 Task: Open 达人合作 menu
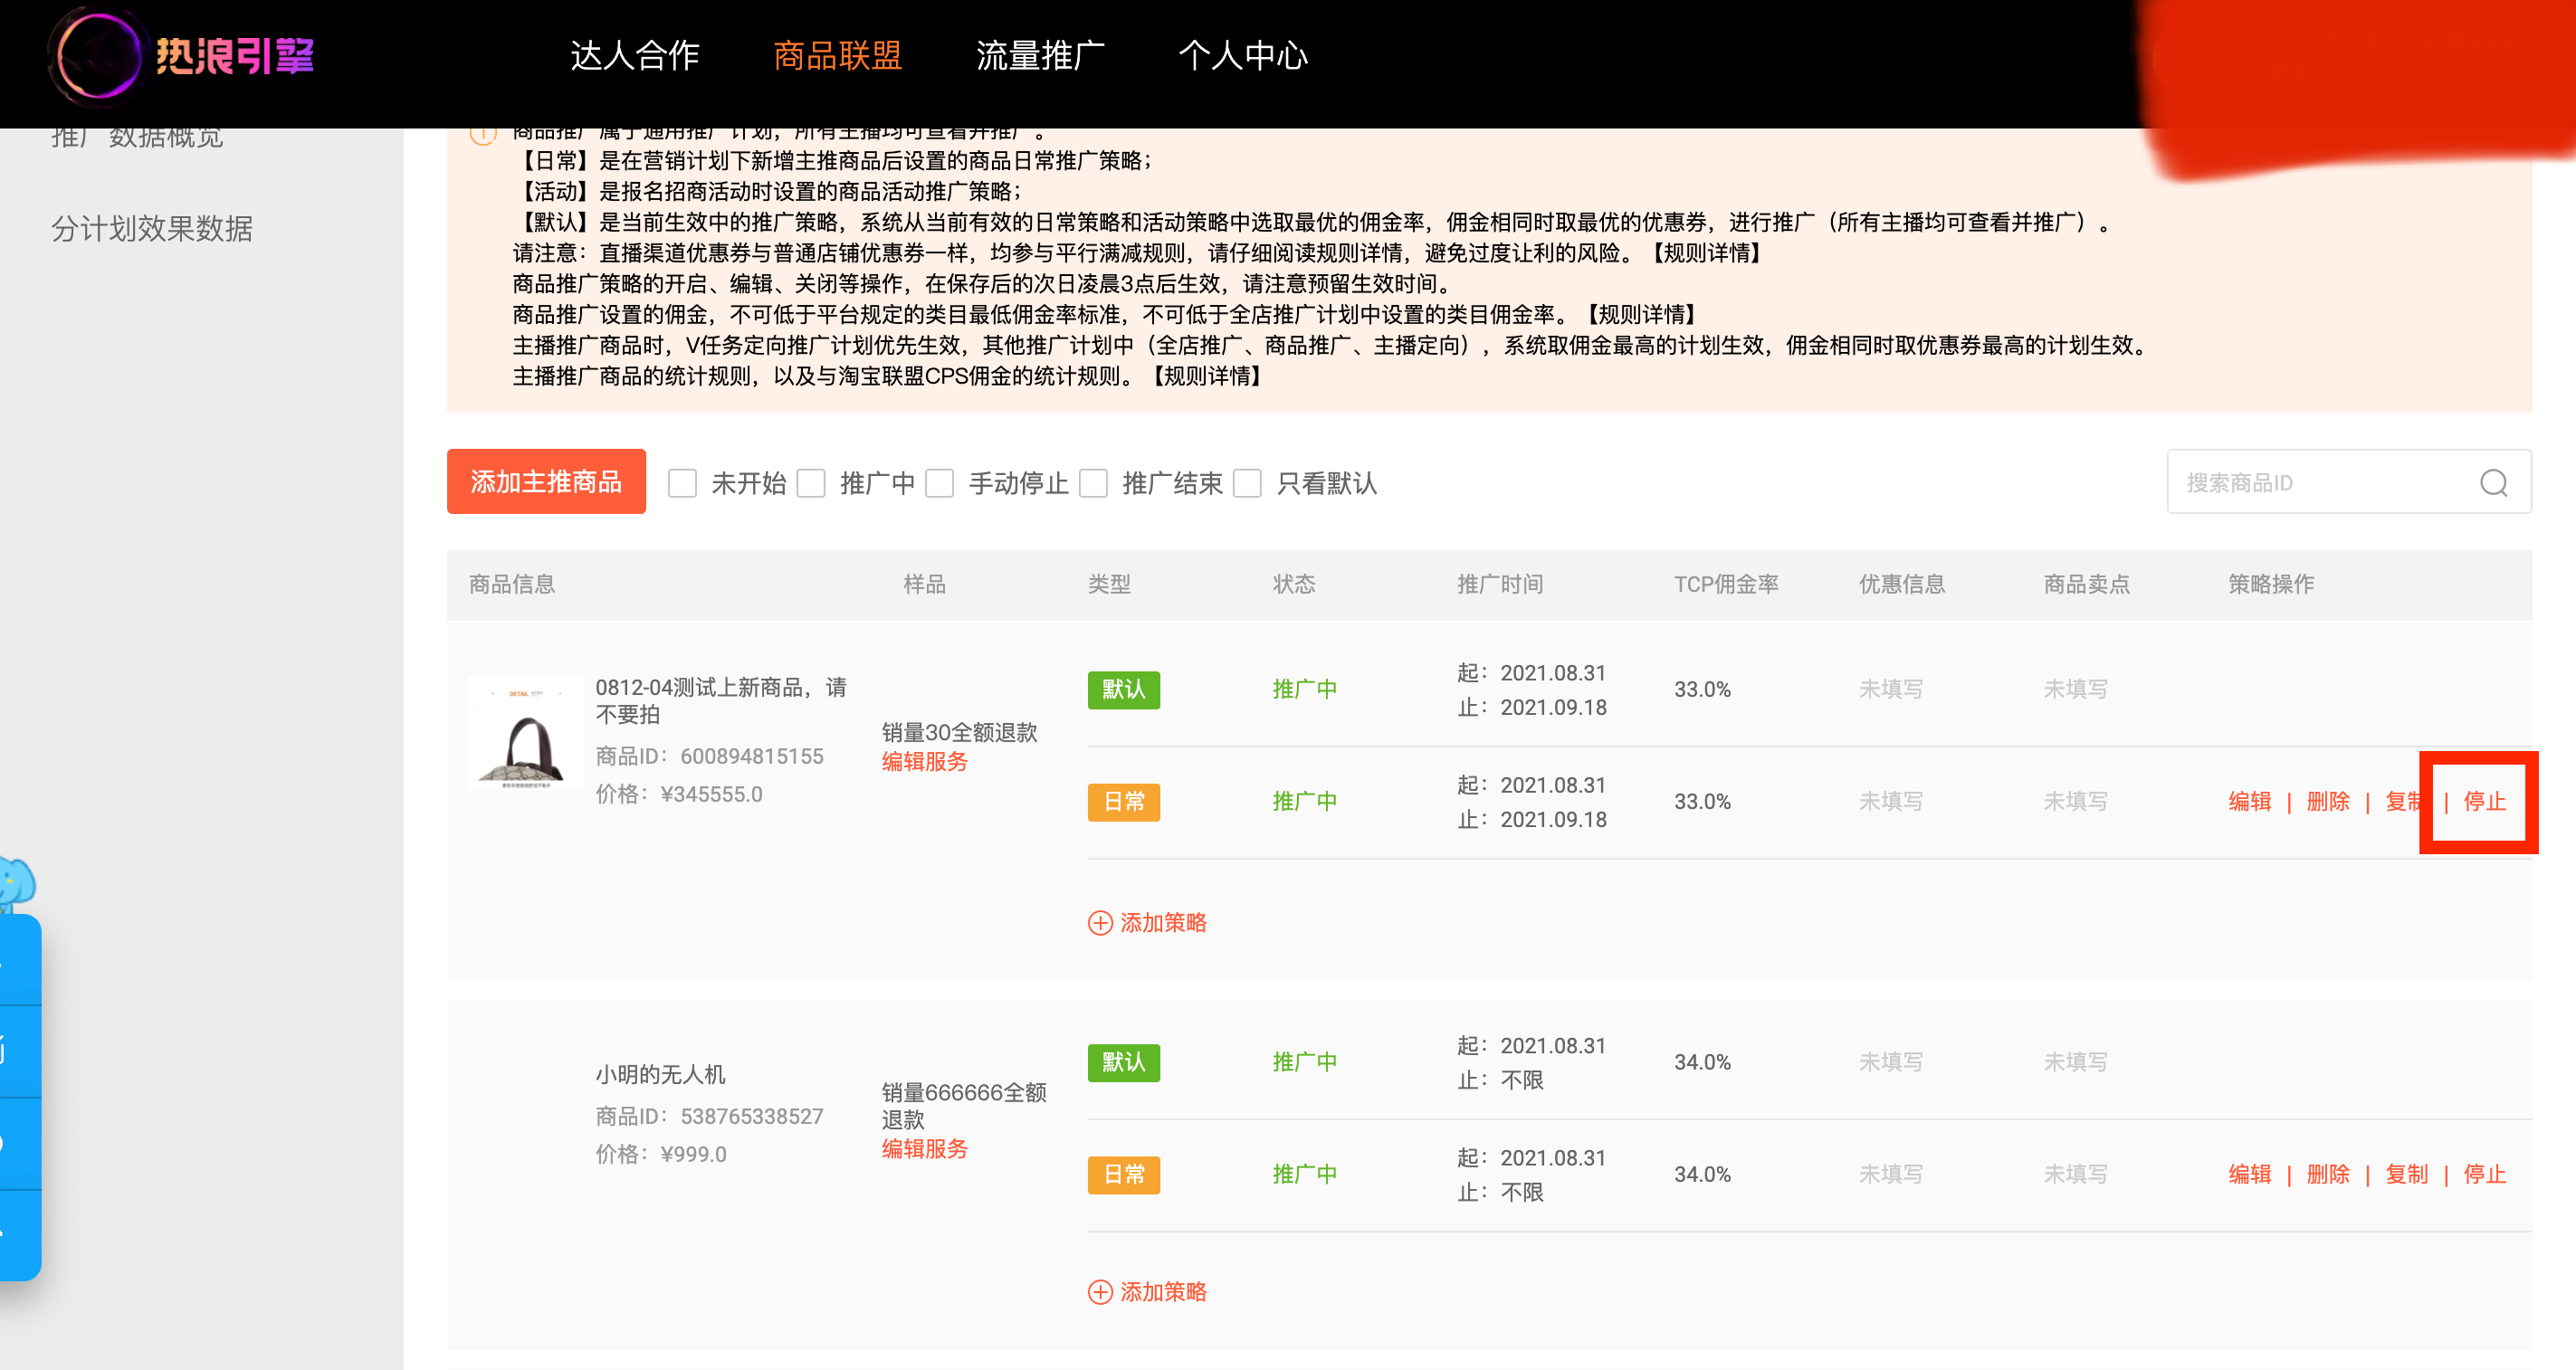click(635, 56)
